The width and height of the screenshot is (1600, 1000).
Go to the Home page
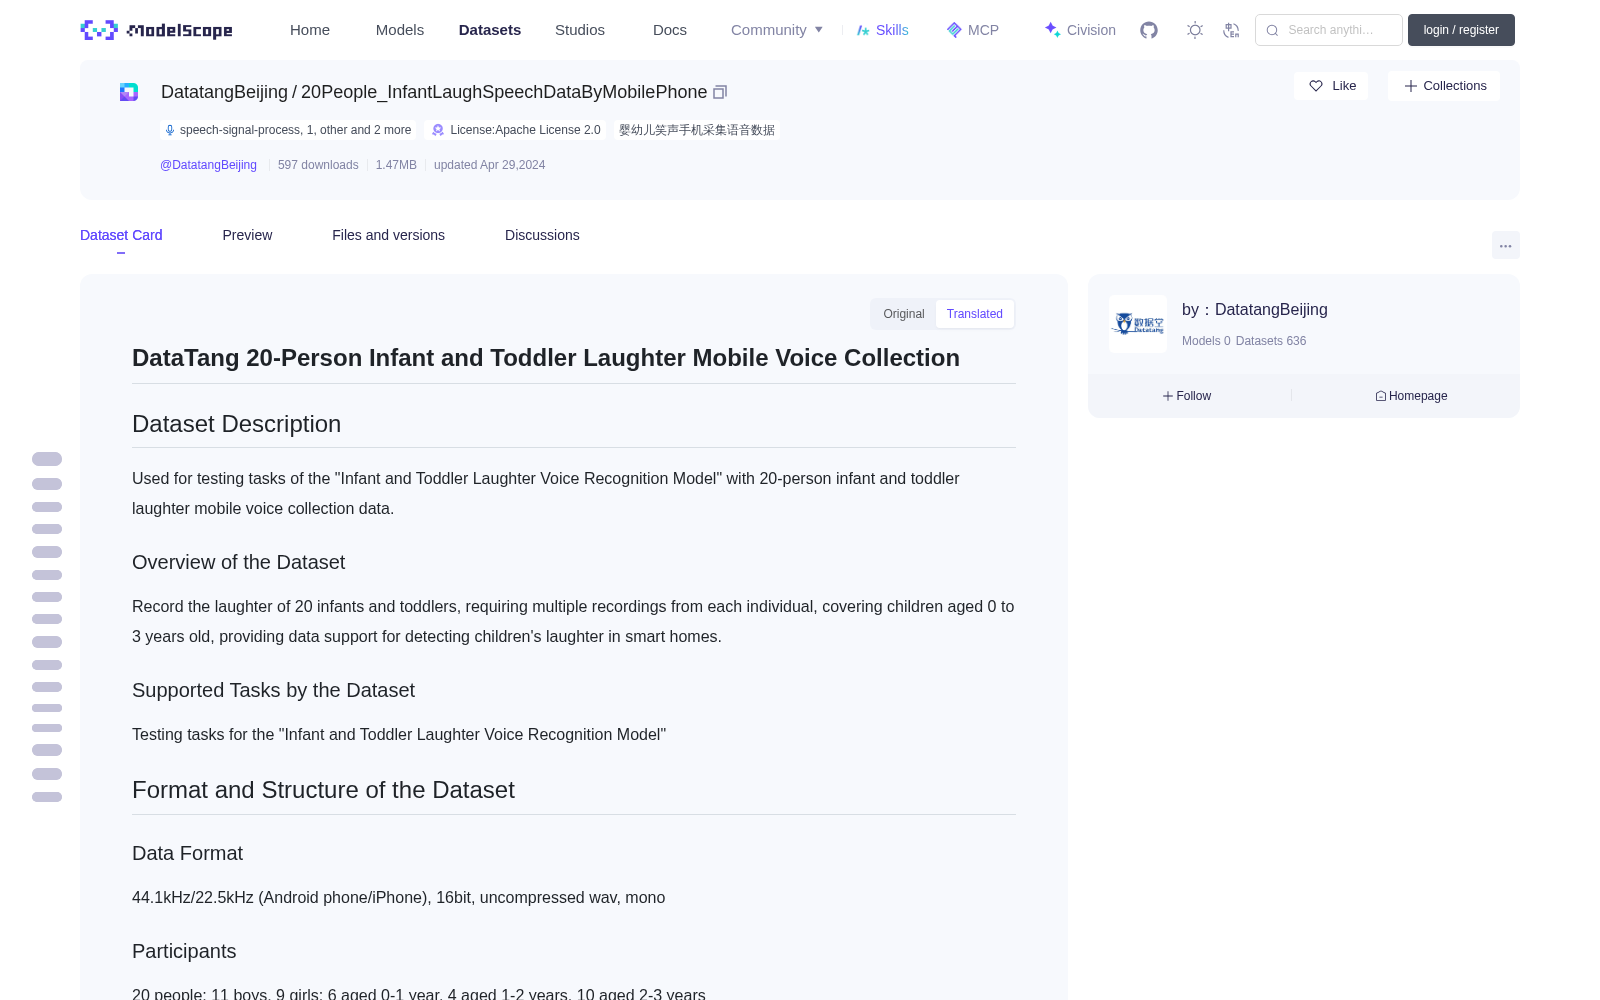310,30
